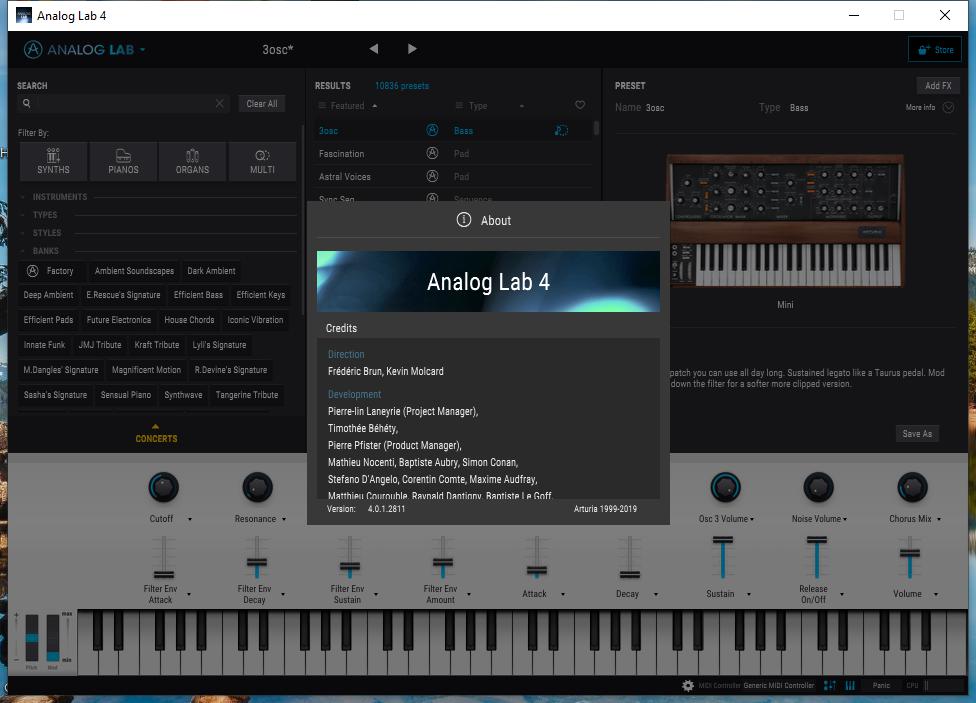Click the MIDI mapping mixer icon
Screen dimensions: 976x703
point(830,686)
